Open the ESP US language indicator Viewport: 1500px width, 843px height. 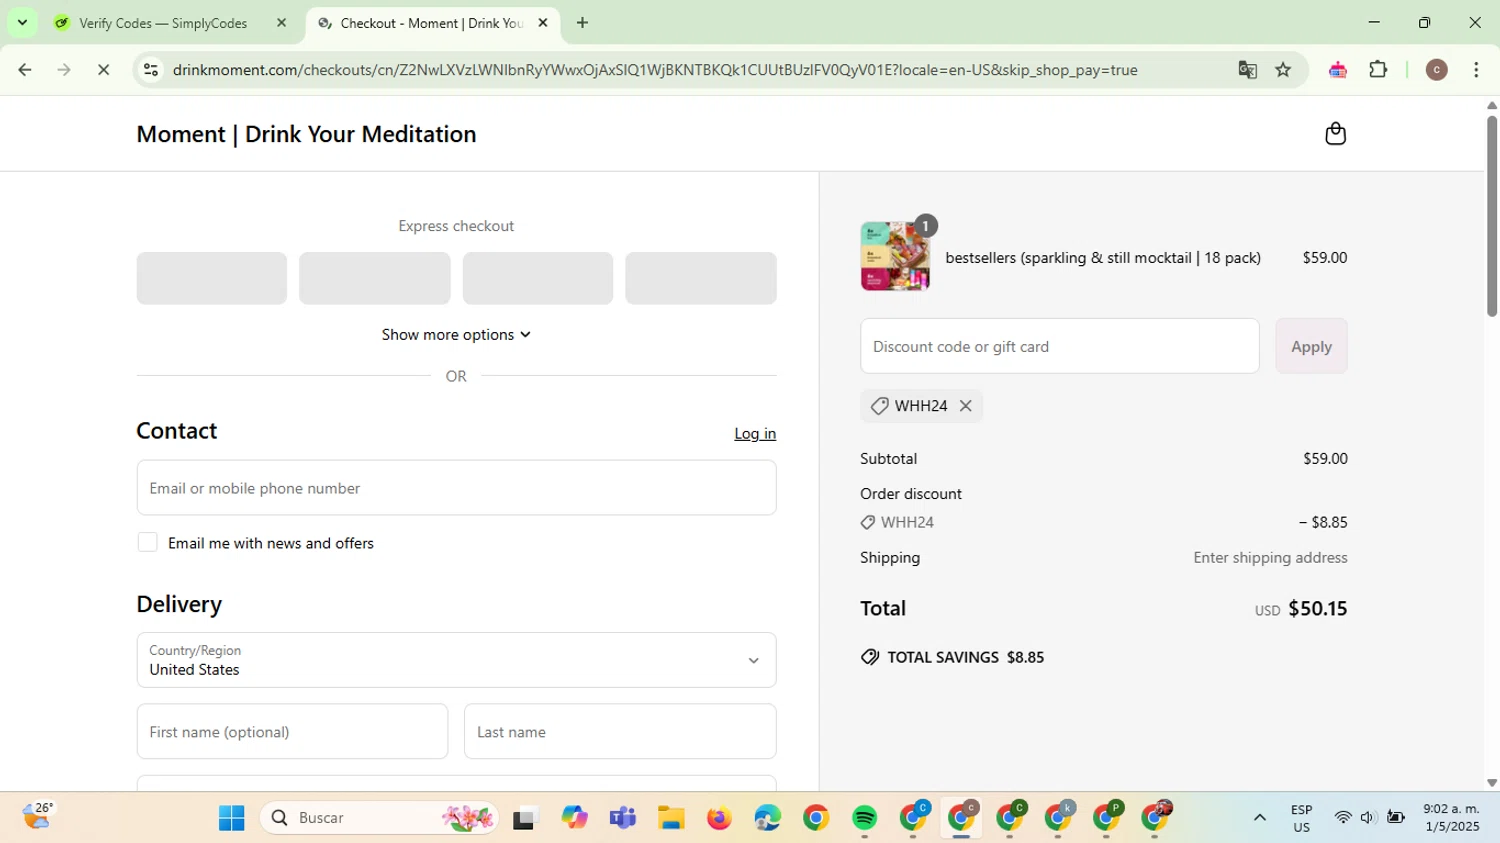tap(1301, 818)
